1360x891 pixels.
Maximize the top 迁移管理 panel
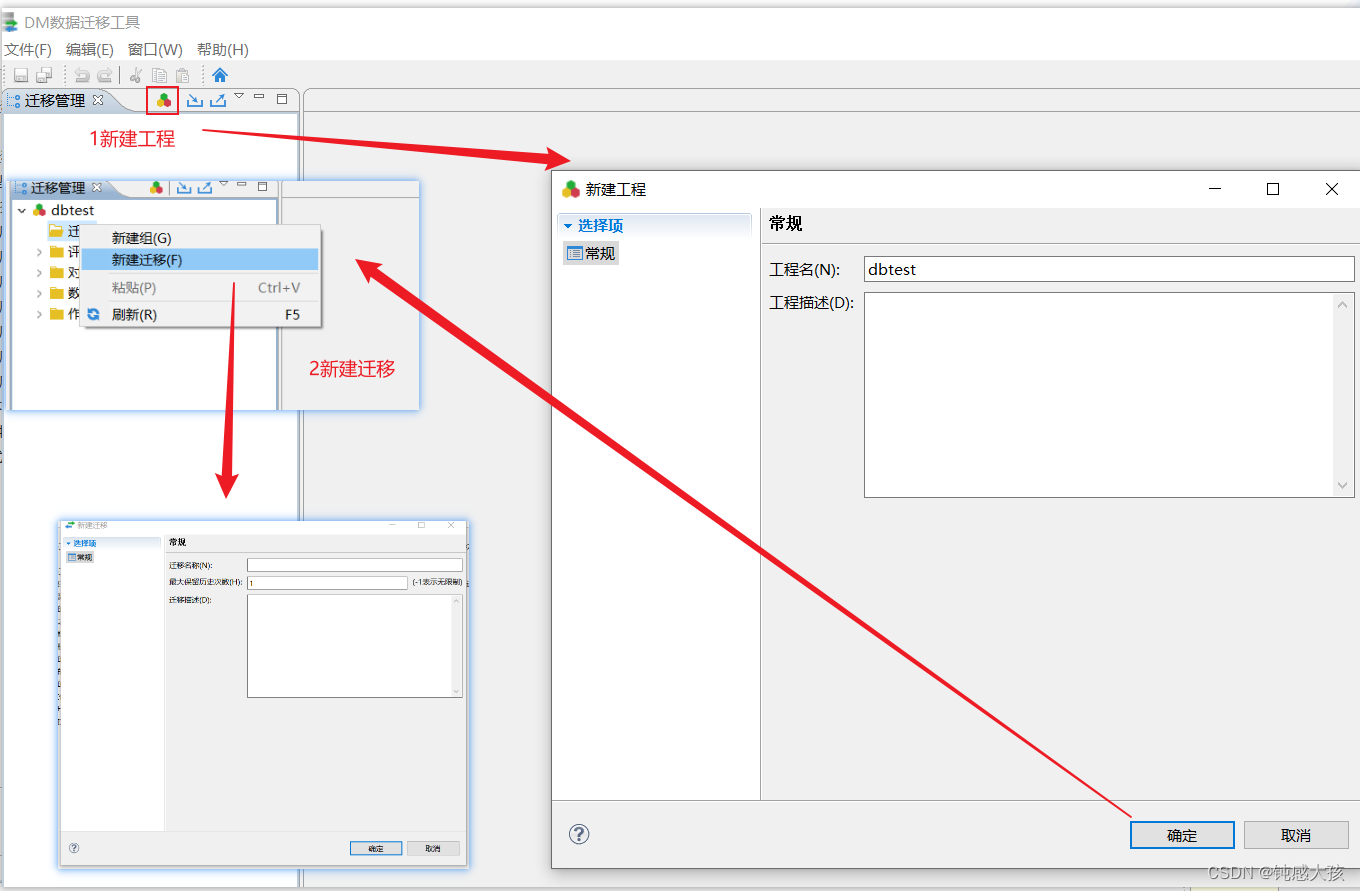tap(282, 99)
